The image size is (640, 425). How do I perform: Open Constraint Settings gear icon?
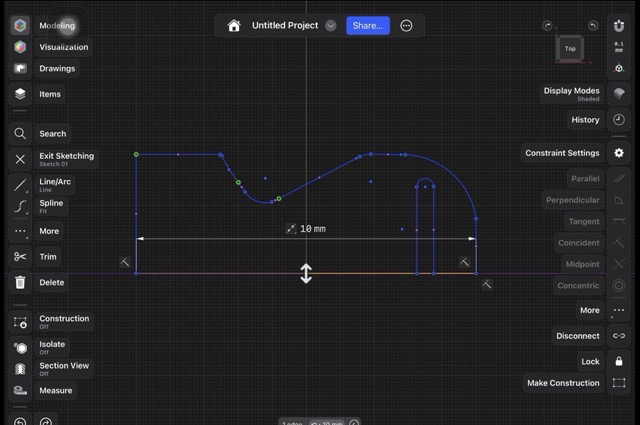[619, 153]
